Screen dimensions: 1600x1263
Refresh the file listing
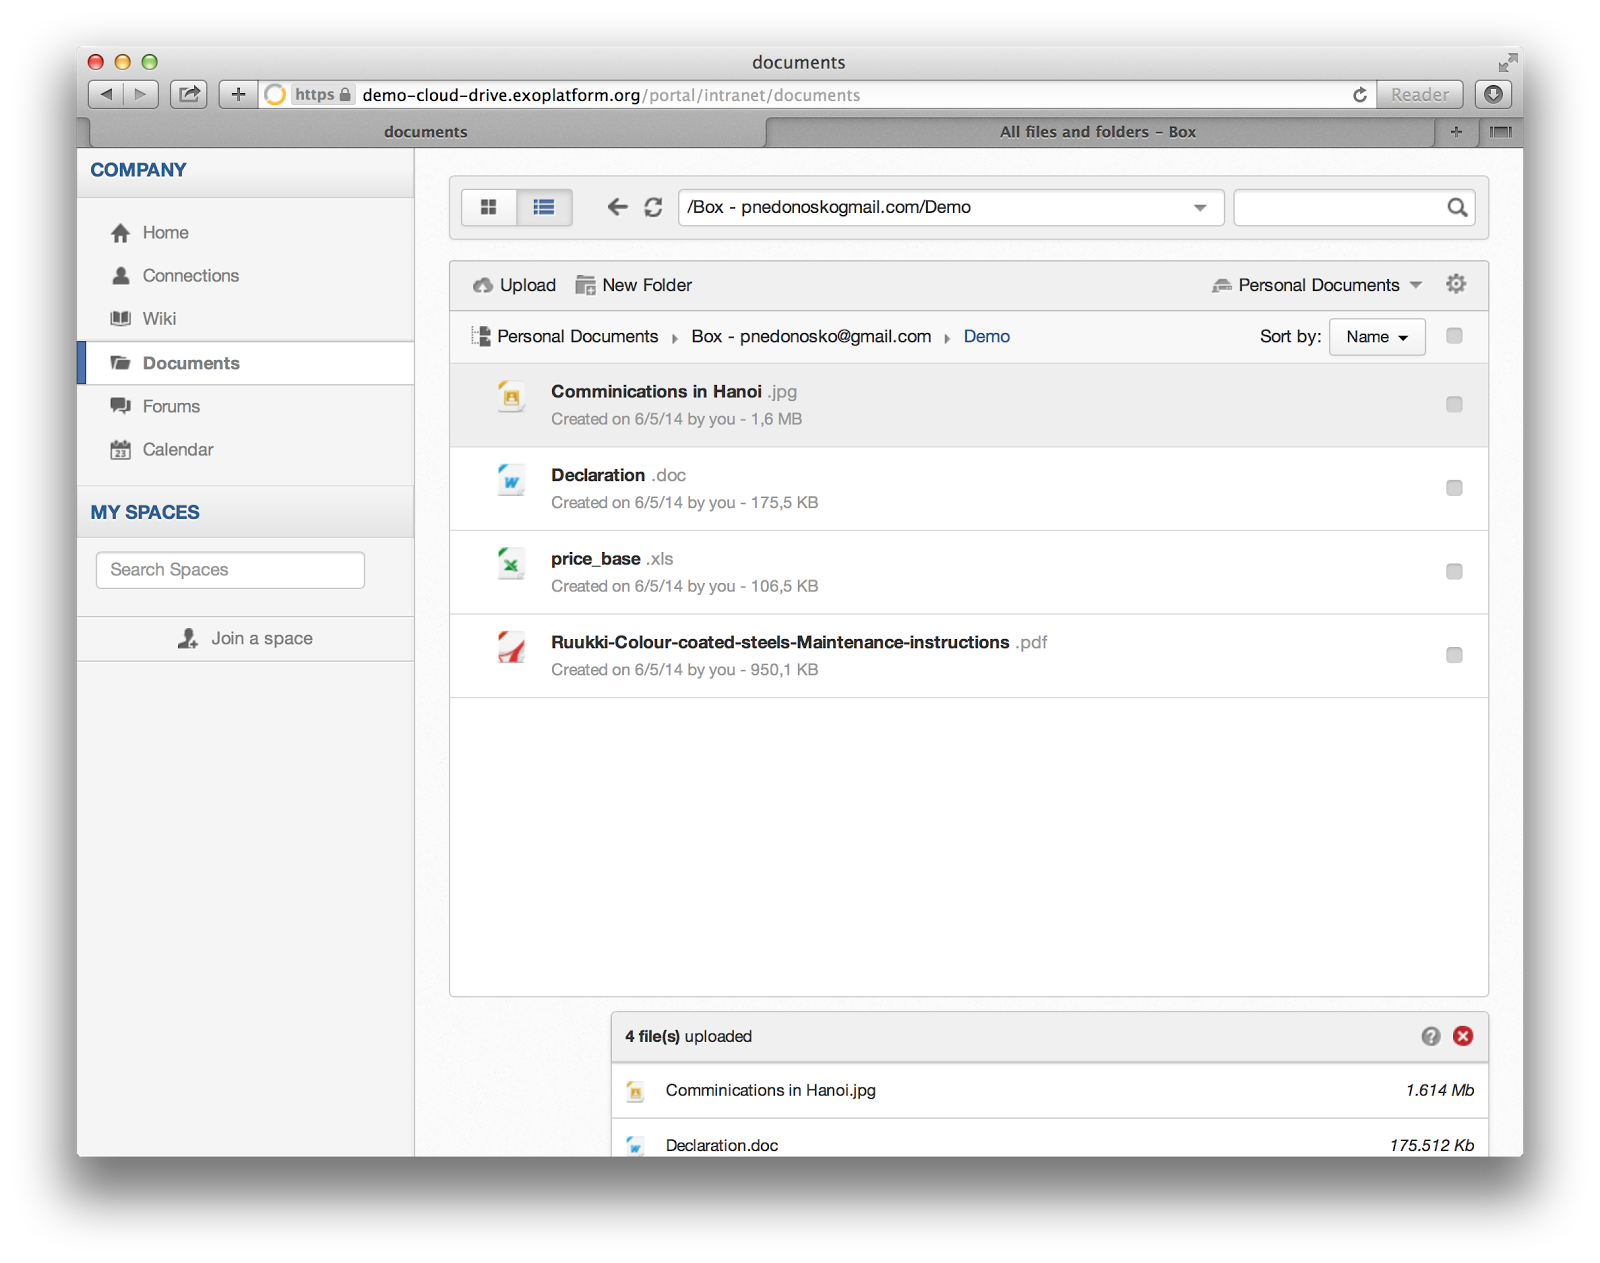tap(653, 207)
